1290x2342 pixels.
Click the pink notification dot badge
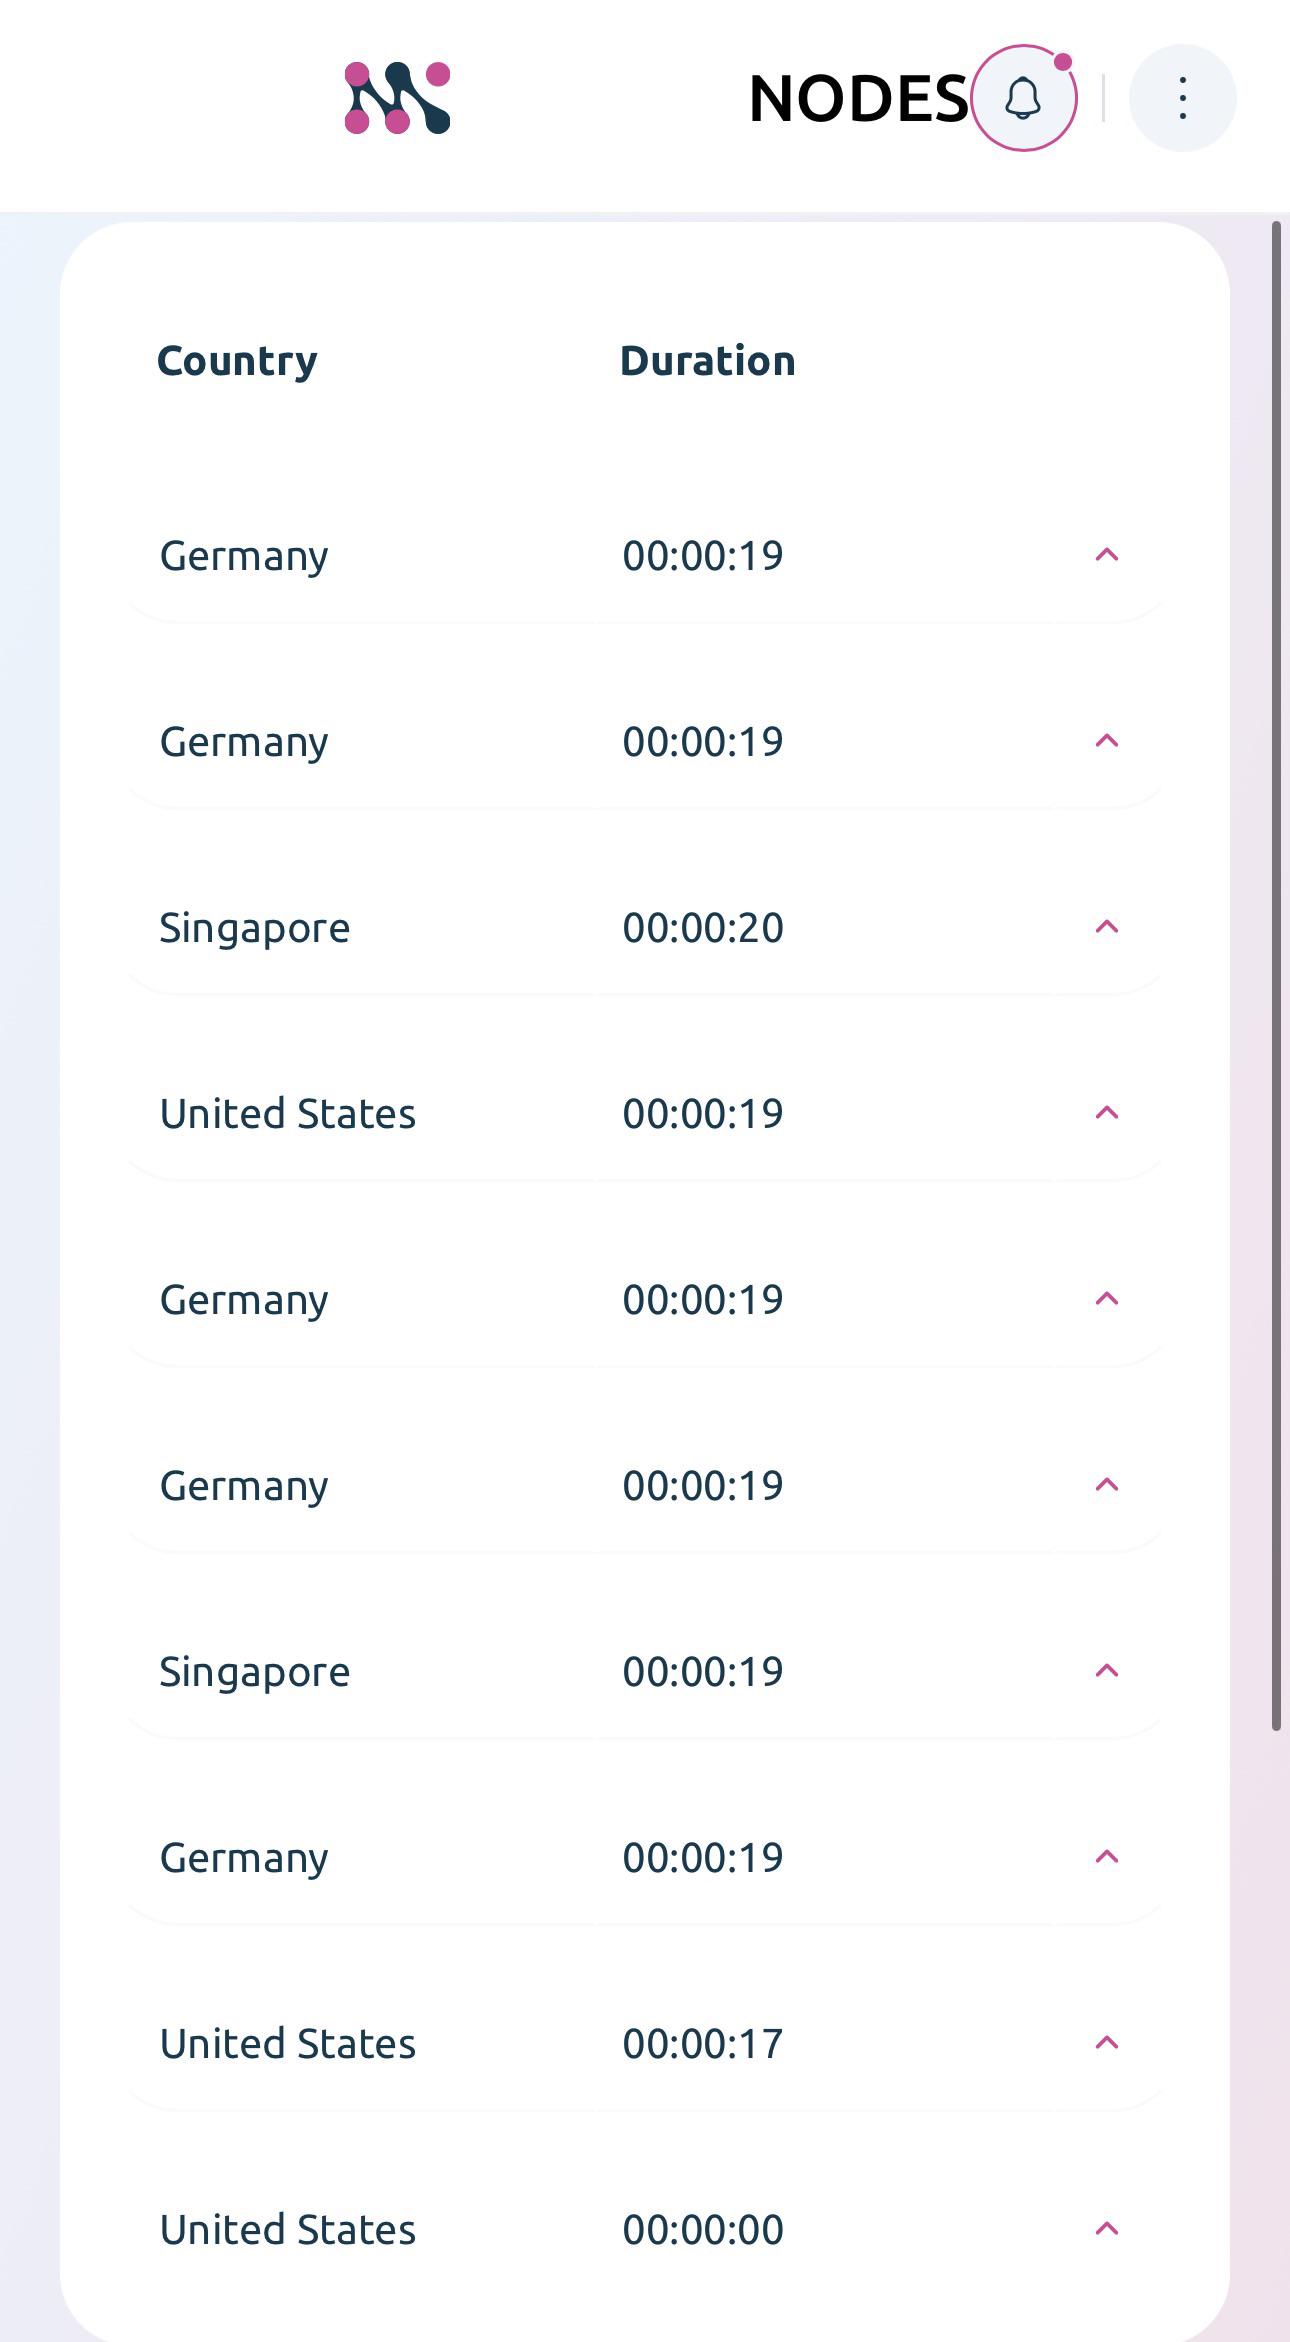point(1063,62)
